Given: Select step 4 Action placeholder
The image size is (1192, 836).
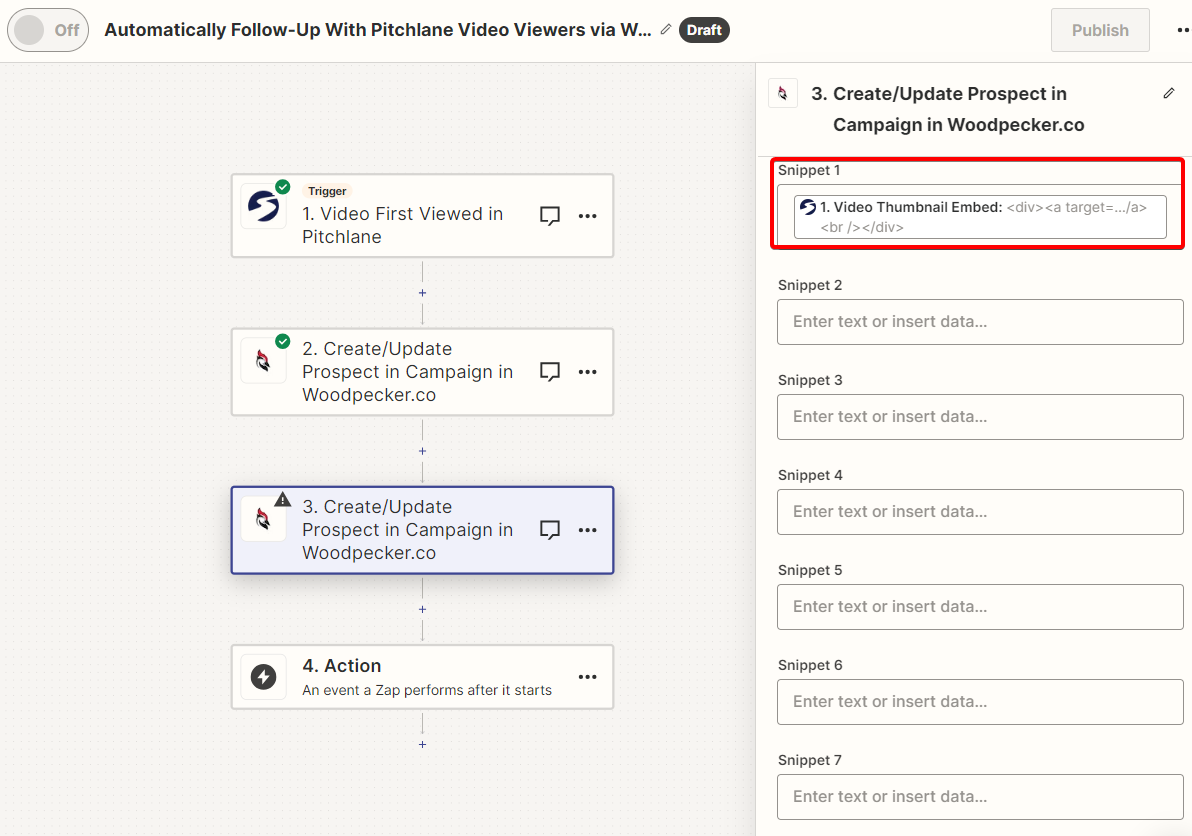Looking at the screenshot, I should tap(422, 677).
